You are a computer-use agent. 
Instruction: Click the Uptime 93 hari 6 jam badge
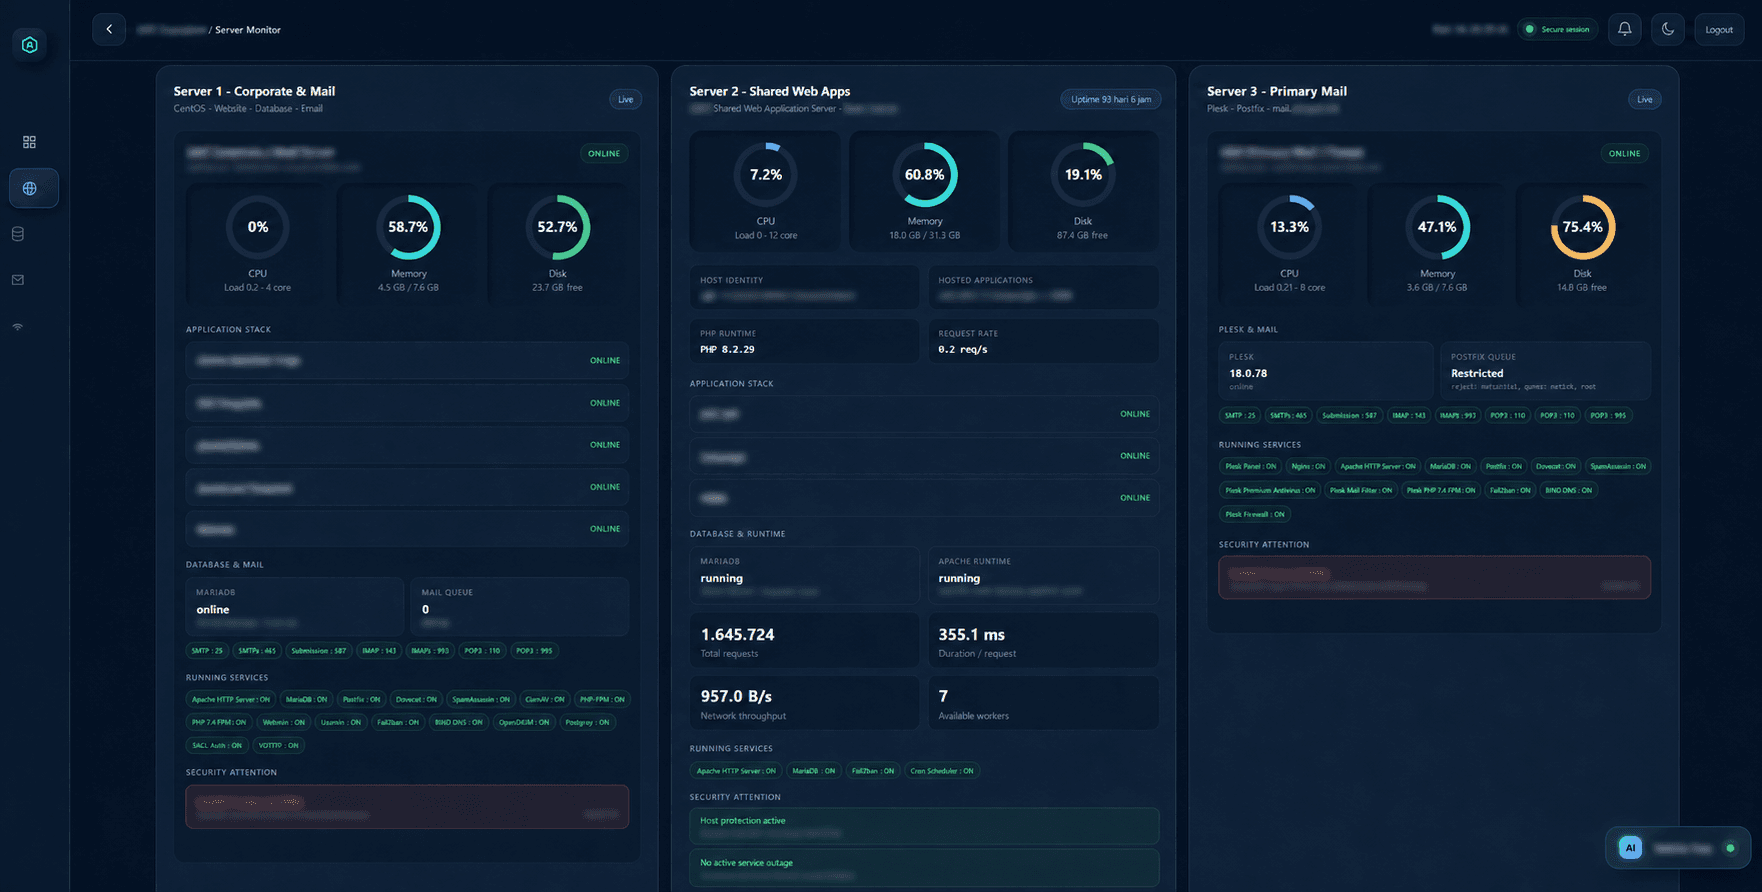pyautogui.click(x=1111, y=99)
